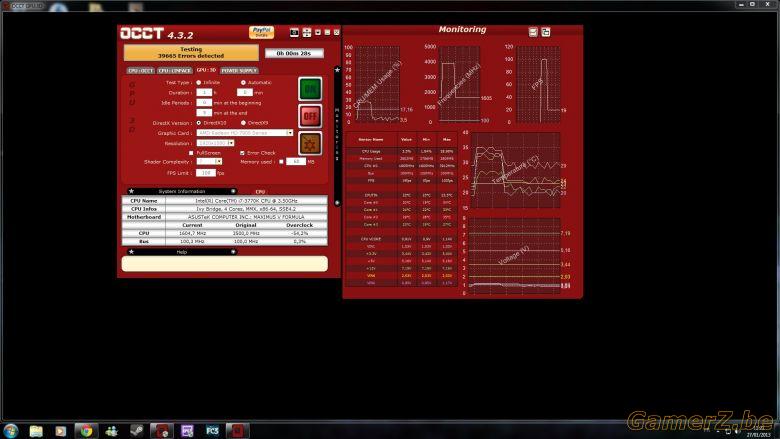Open Google Chrome from the taskbar
This screenshot has width=780, height=439.
[x=86, y=431]
